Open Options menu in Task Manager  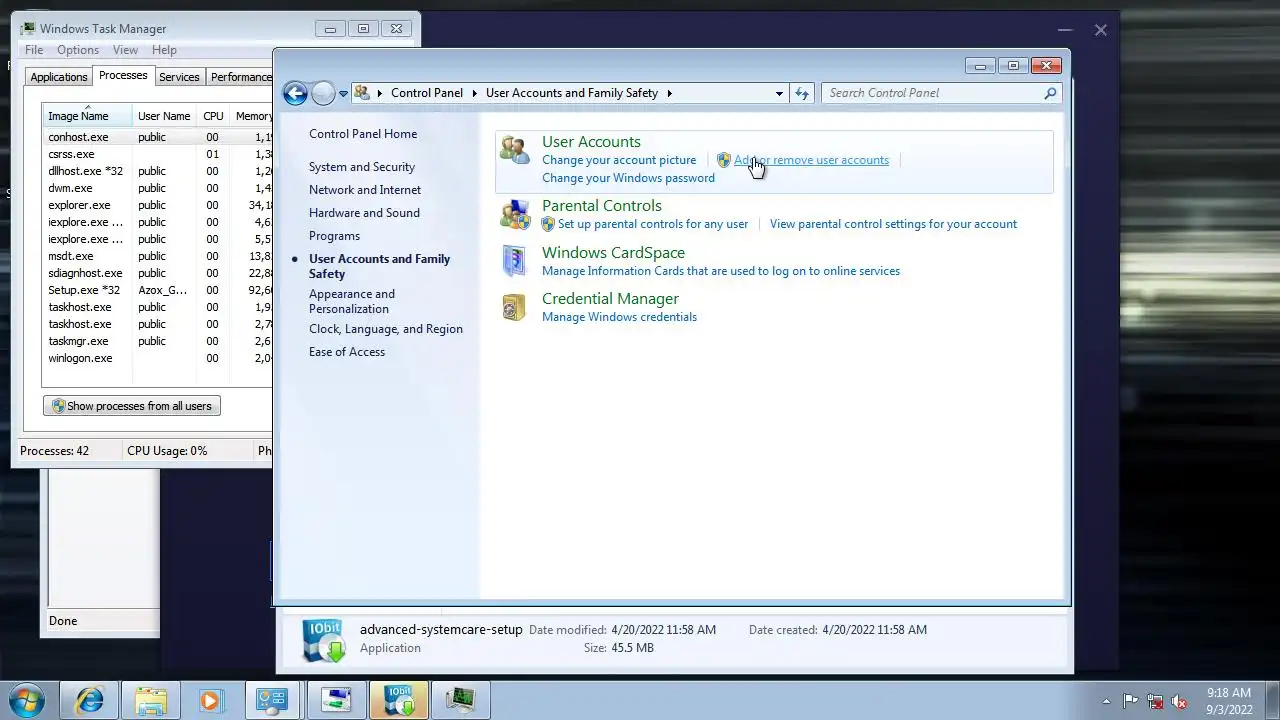pos(78,50)
